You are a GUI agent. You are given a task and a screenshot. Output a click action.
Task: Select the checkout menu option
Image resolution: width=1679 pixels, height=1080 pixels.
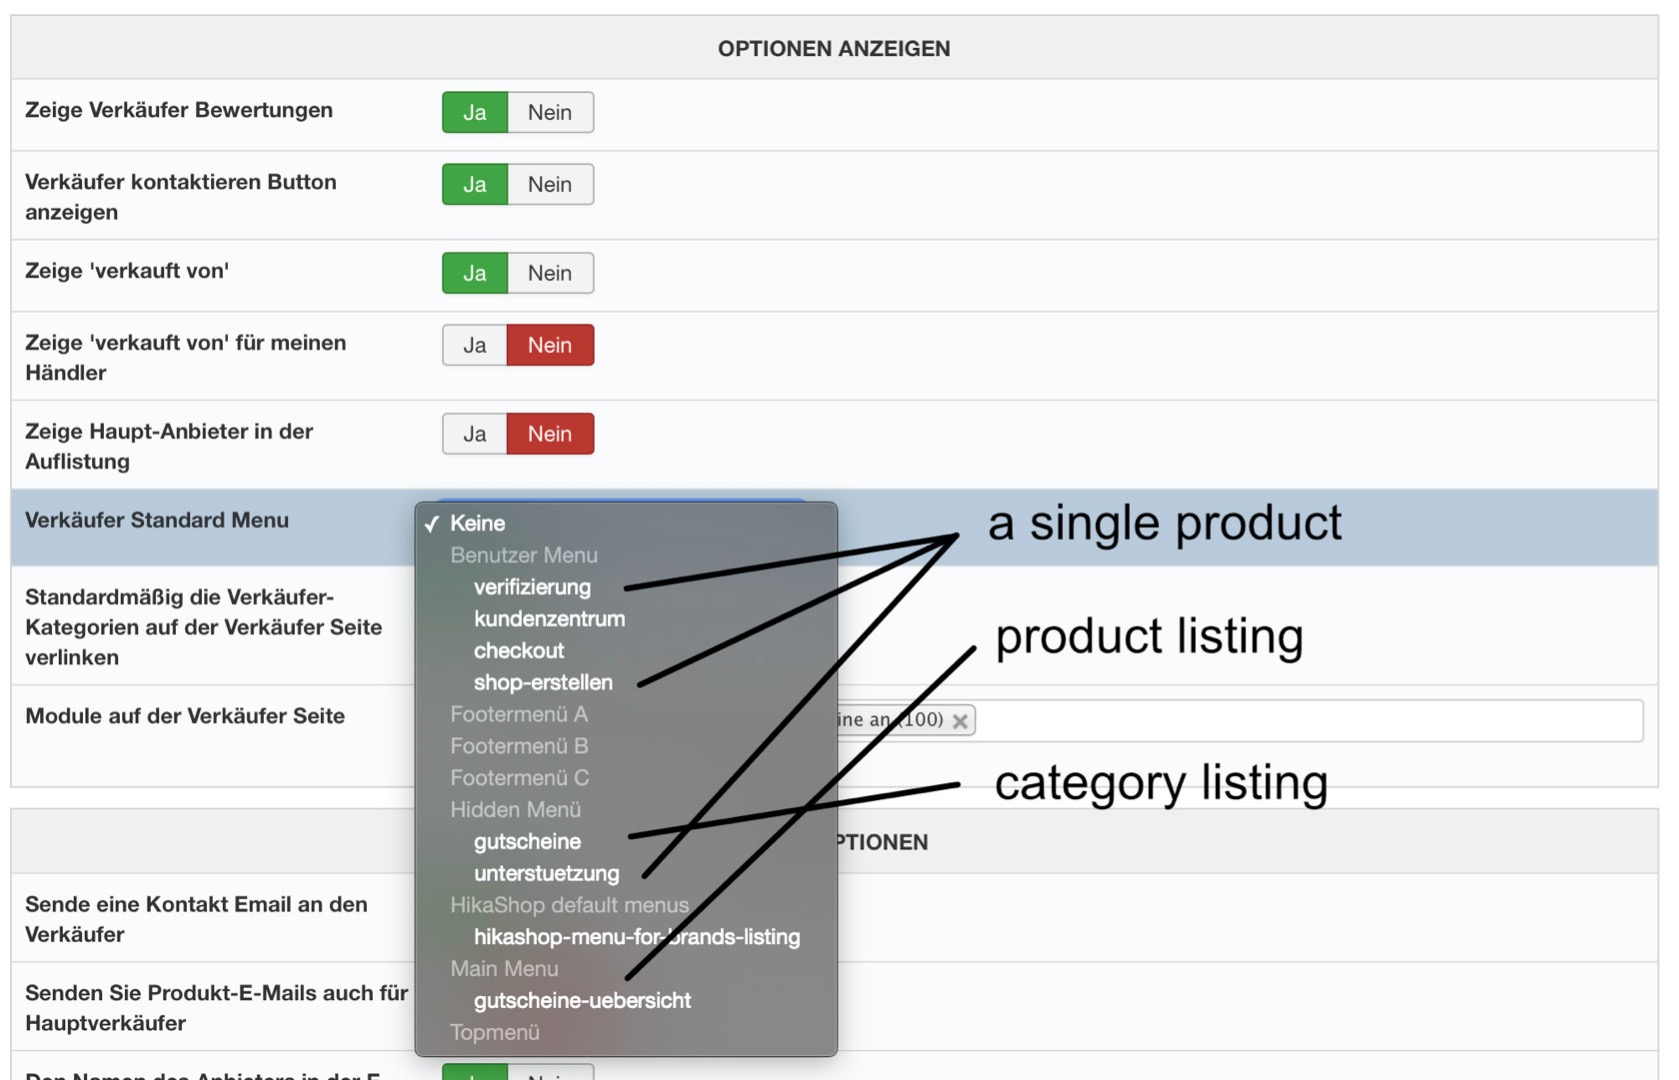(x=519, y=651)
